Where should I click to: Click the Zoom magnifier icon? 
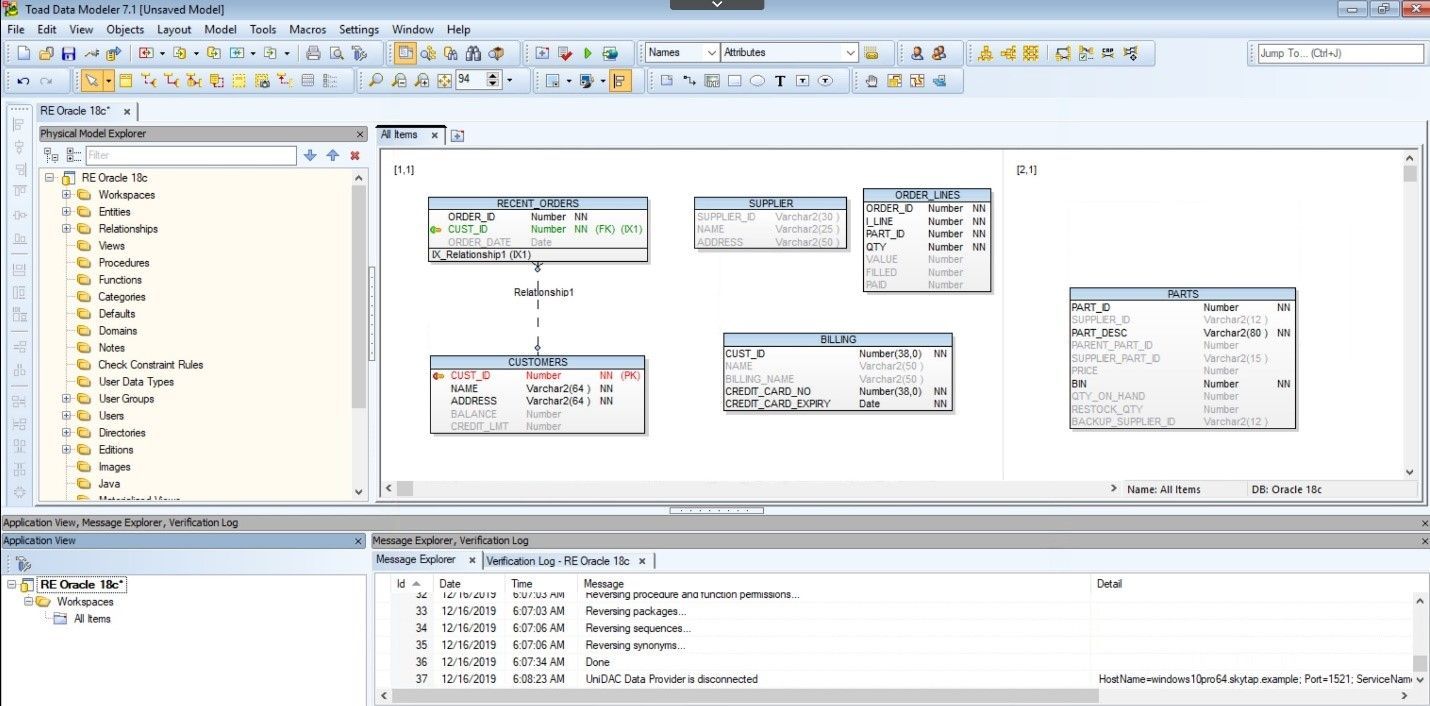(x=376, y=81)
